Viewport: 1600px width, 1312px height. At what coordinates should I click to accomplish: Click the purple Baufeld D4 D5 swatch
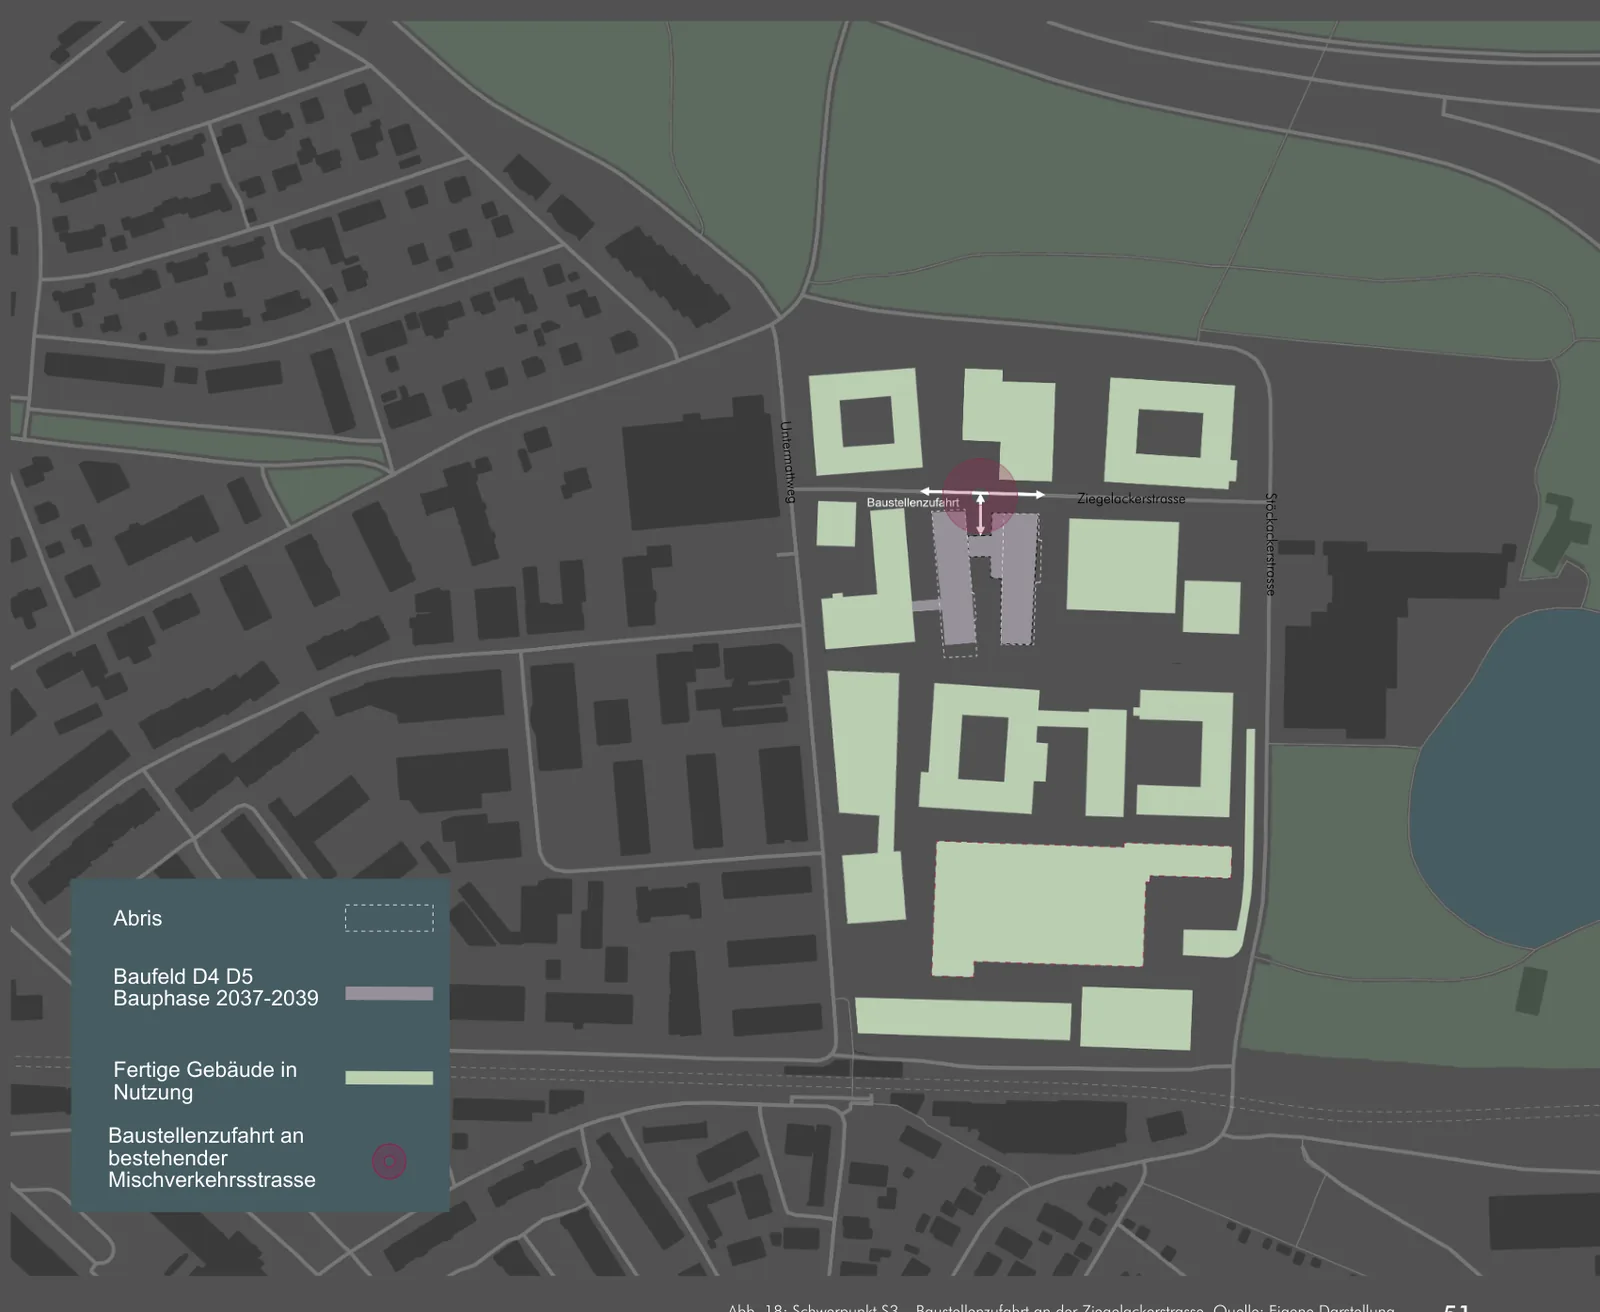(x=389, y=993)
